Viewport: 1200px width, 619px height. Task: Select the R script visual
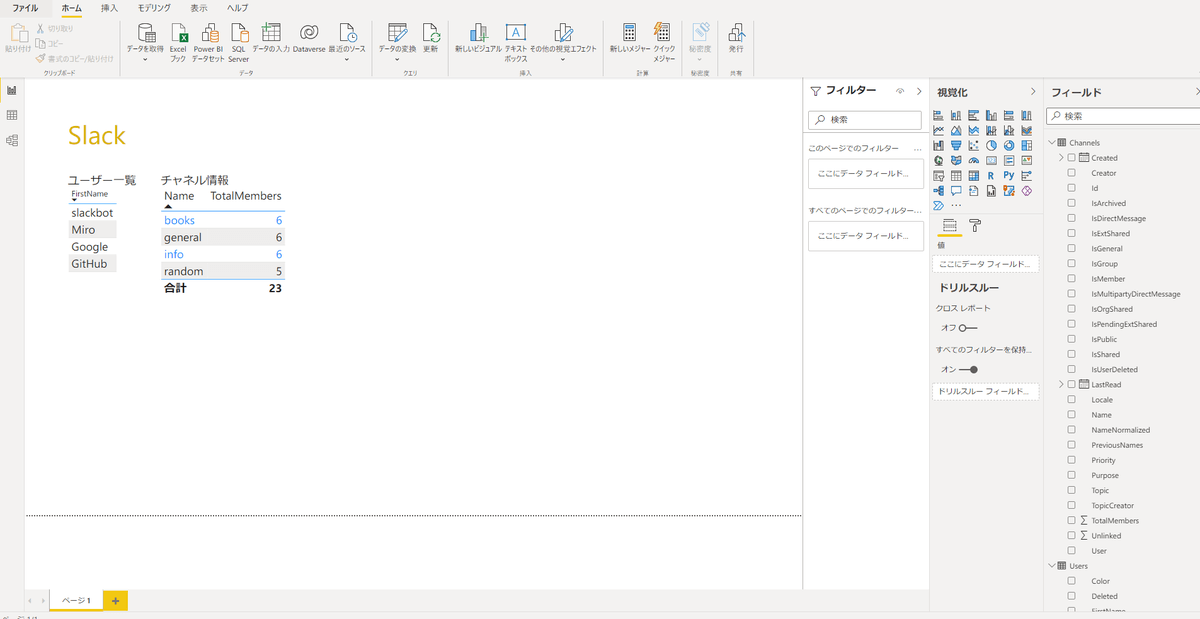coord(991,175)
